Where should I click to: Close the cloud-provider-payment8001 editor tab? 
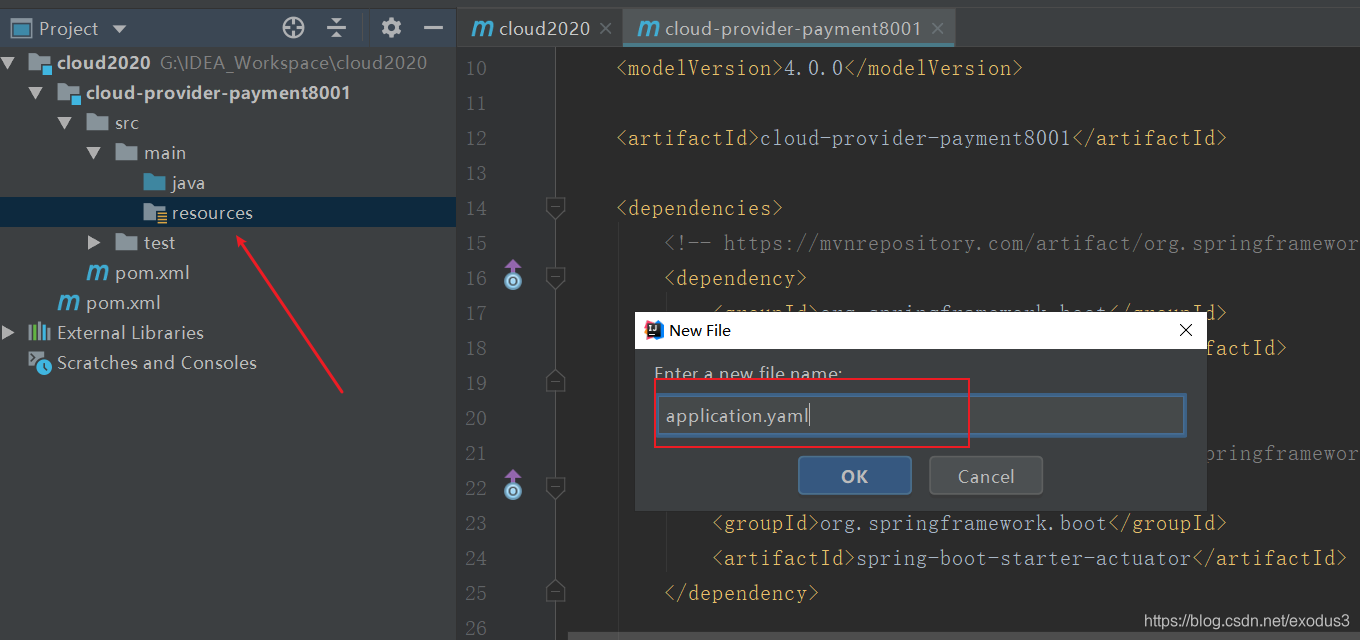(x=937, y=29)
